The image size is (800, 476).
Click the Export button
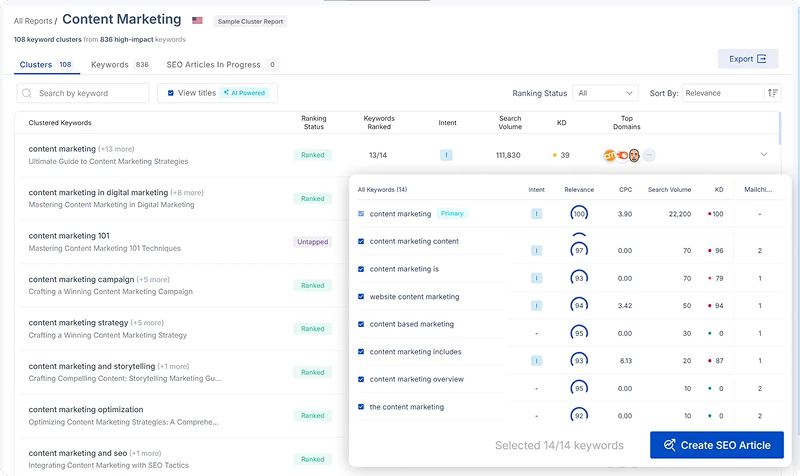coord(747,59)
